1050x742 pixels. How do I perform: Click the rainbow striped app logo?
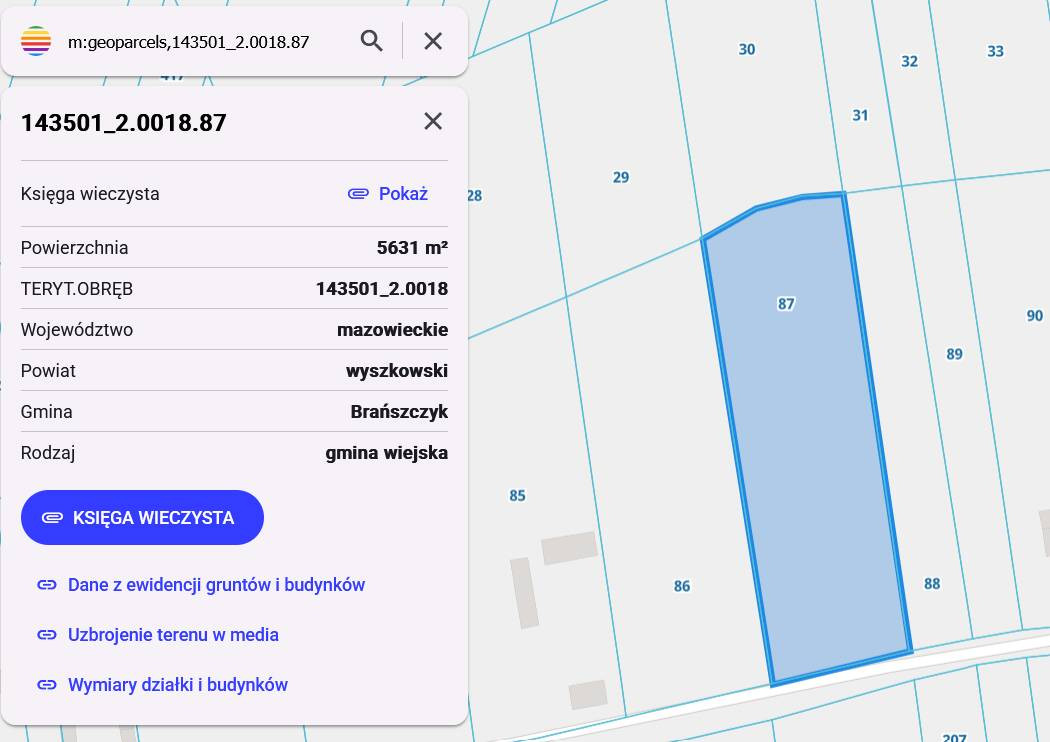[x=36, y=41]
